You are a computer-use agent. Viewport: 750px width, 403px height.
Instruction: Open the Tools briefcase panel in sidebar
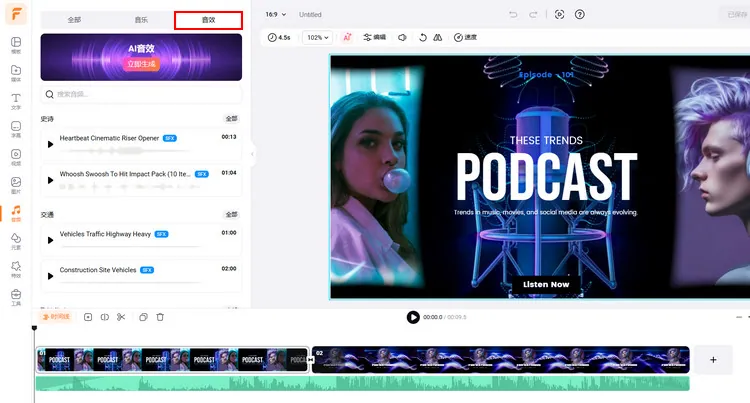click(16, 297)
